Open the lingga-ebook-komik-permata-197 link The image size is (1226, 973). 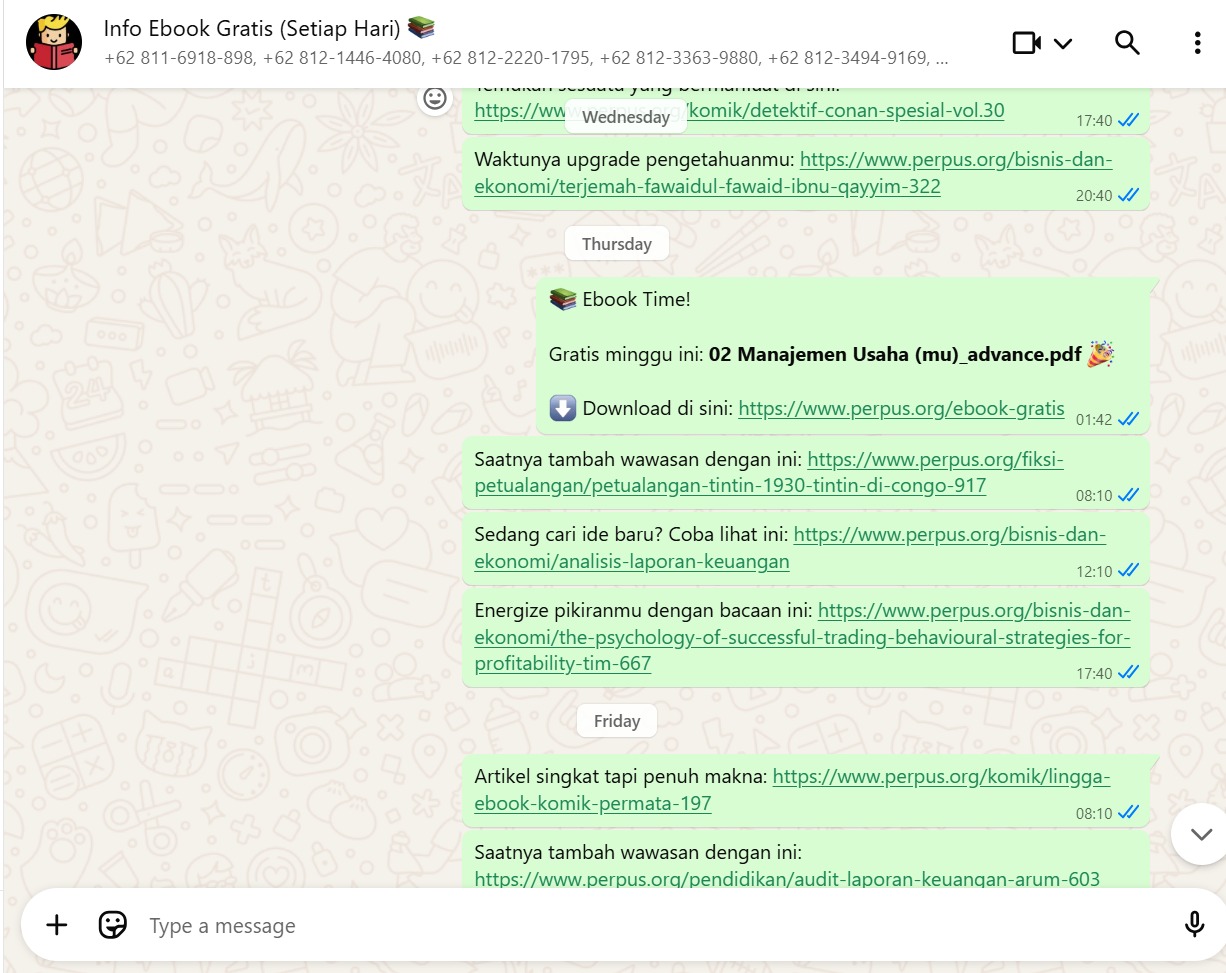(x=792, y=790)
